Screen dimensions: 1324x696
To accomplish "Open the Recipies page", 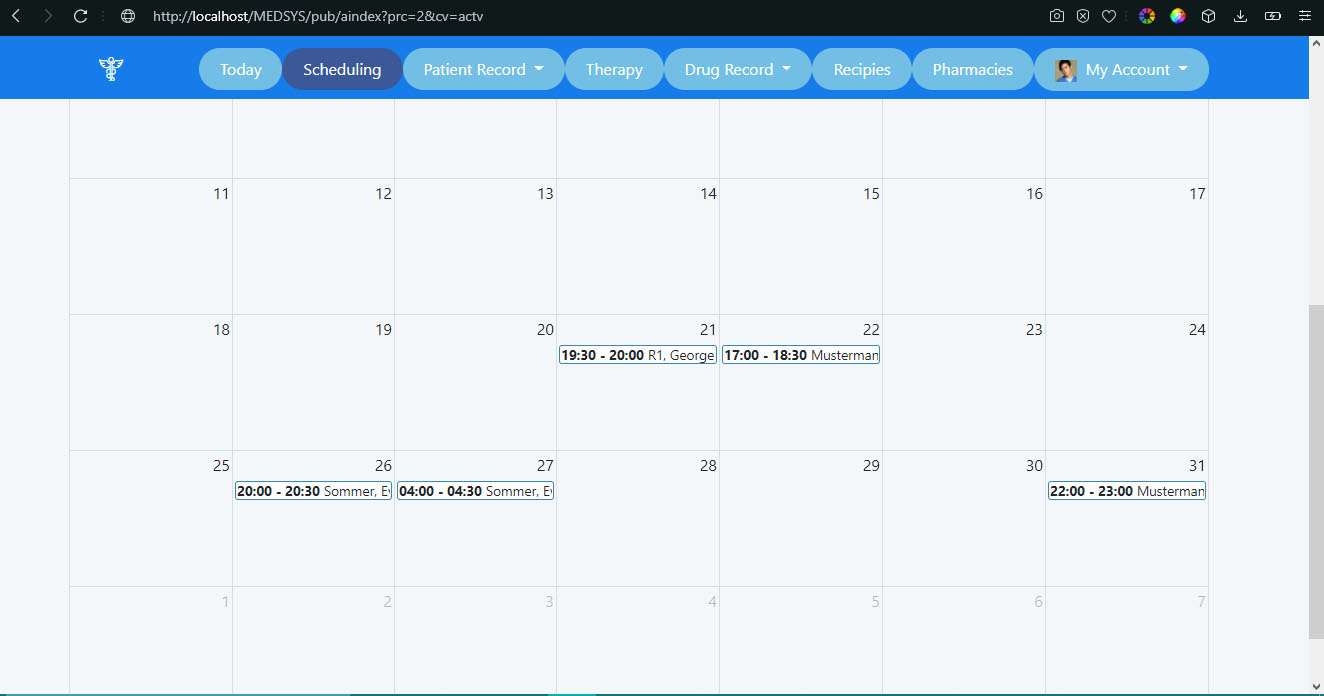I will (x=862, y=69).
